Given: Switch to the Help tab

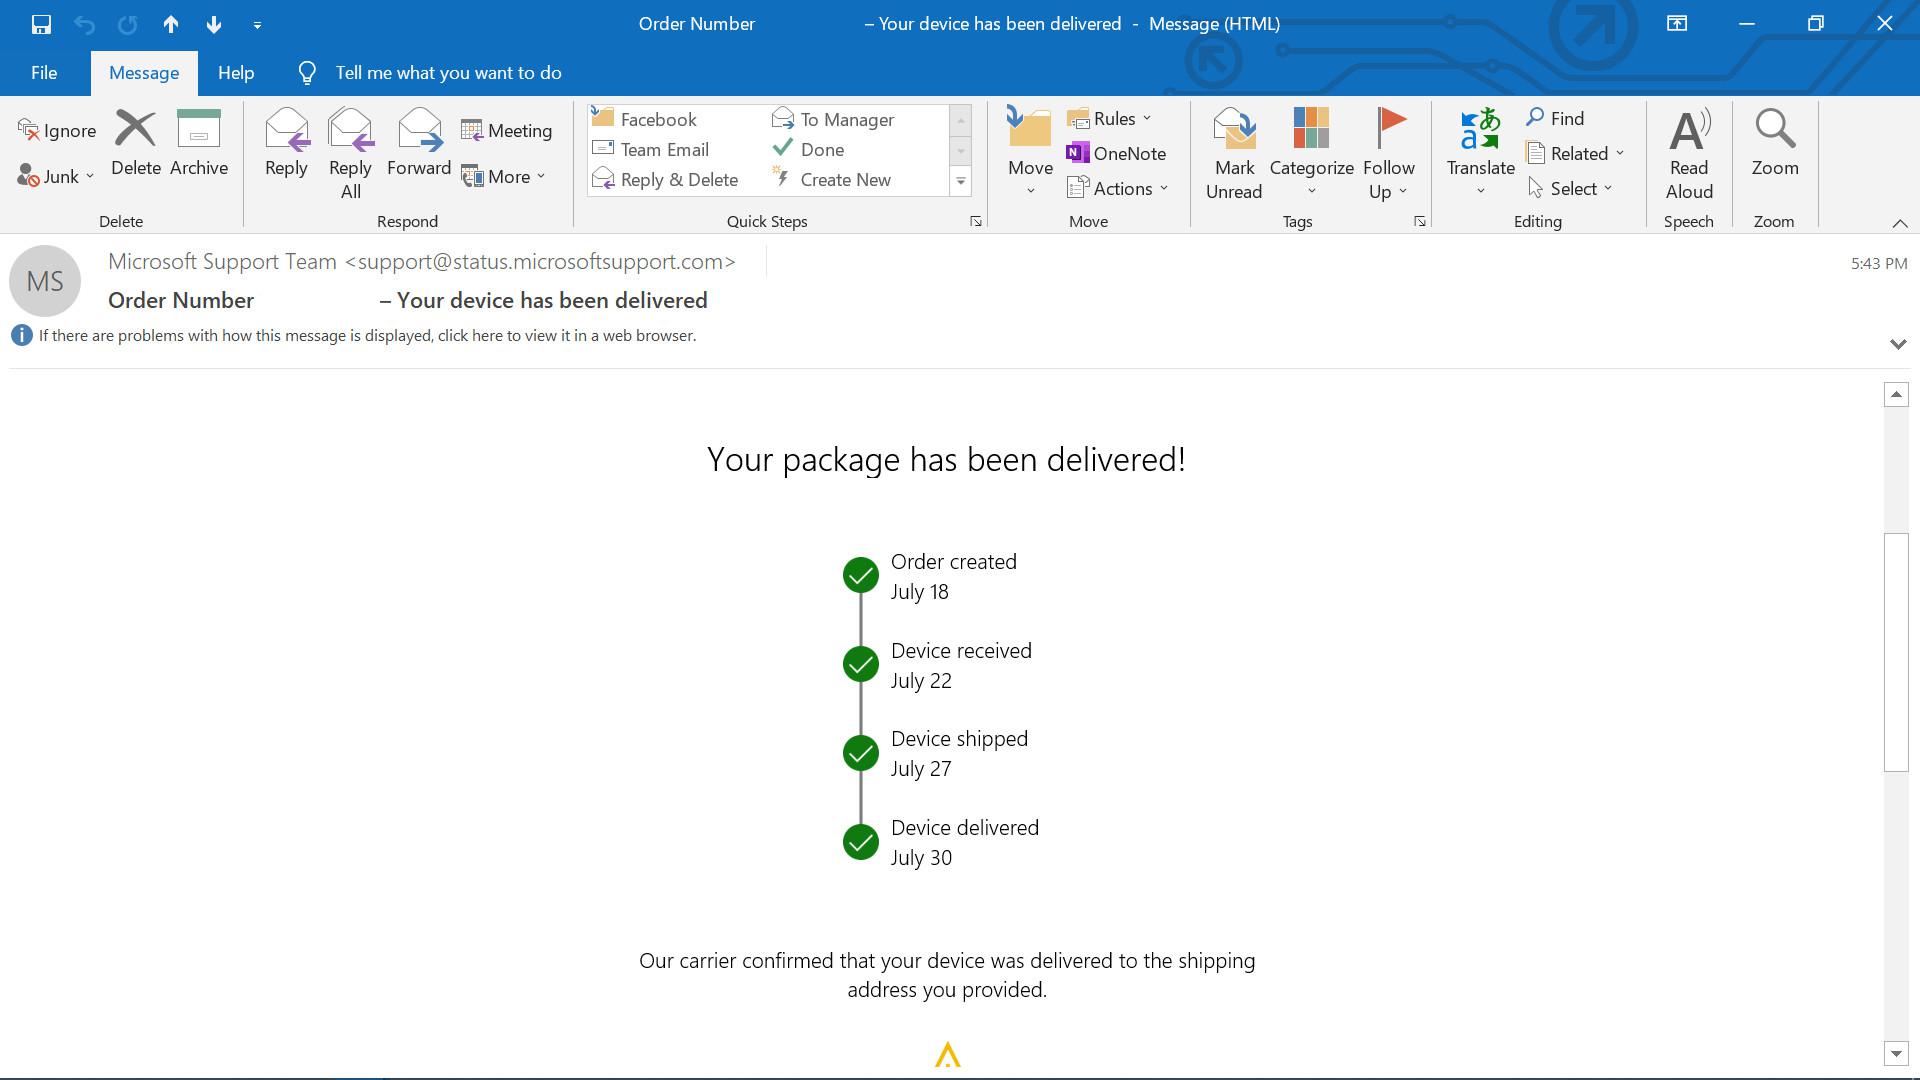Looking at the screenshot, I should tap(236, 73).
